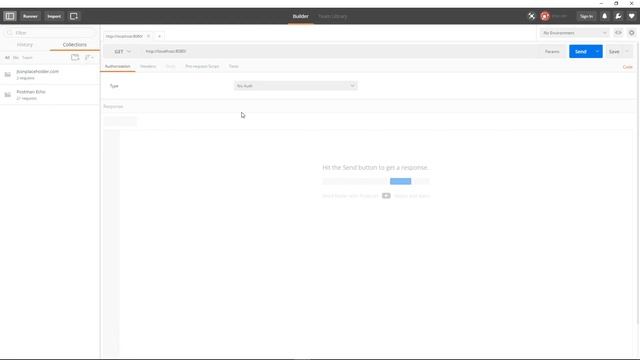This screenshot has height=360, width=640.
Task: Close the localhost request tab
Action: 149,36
